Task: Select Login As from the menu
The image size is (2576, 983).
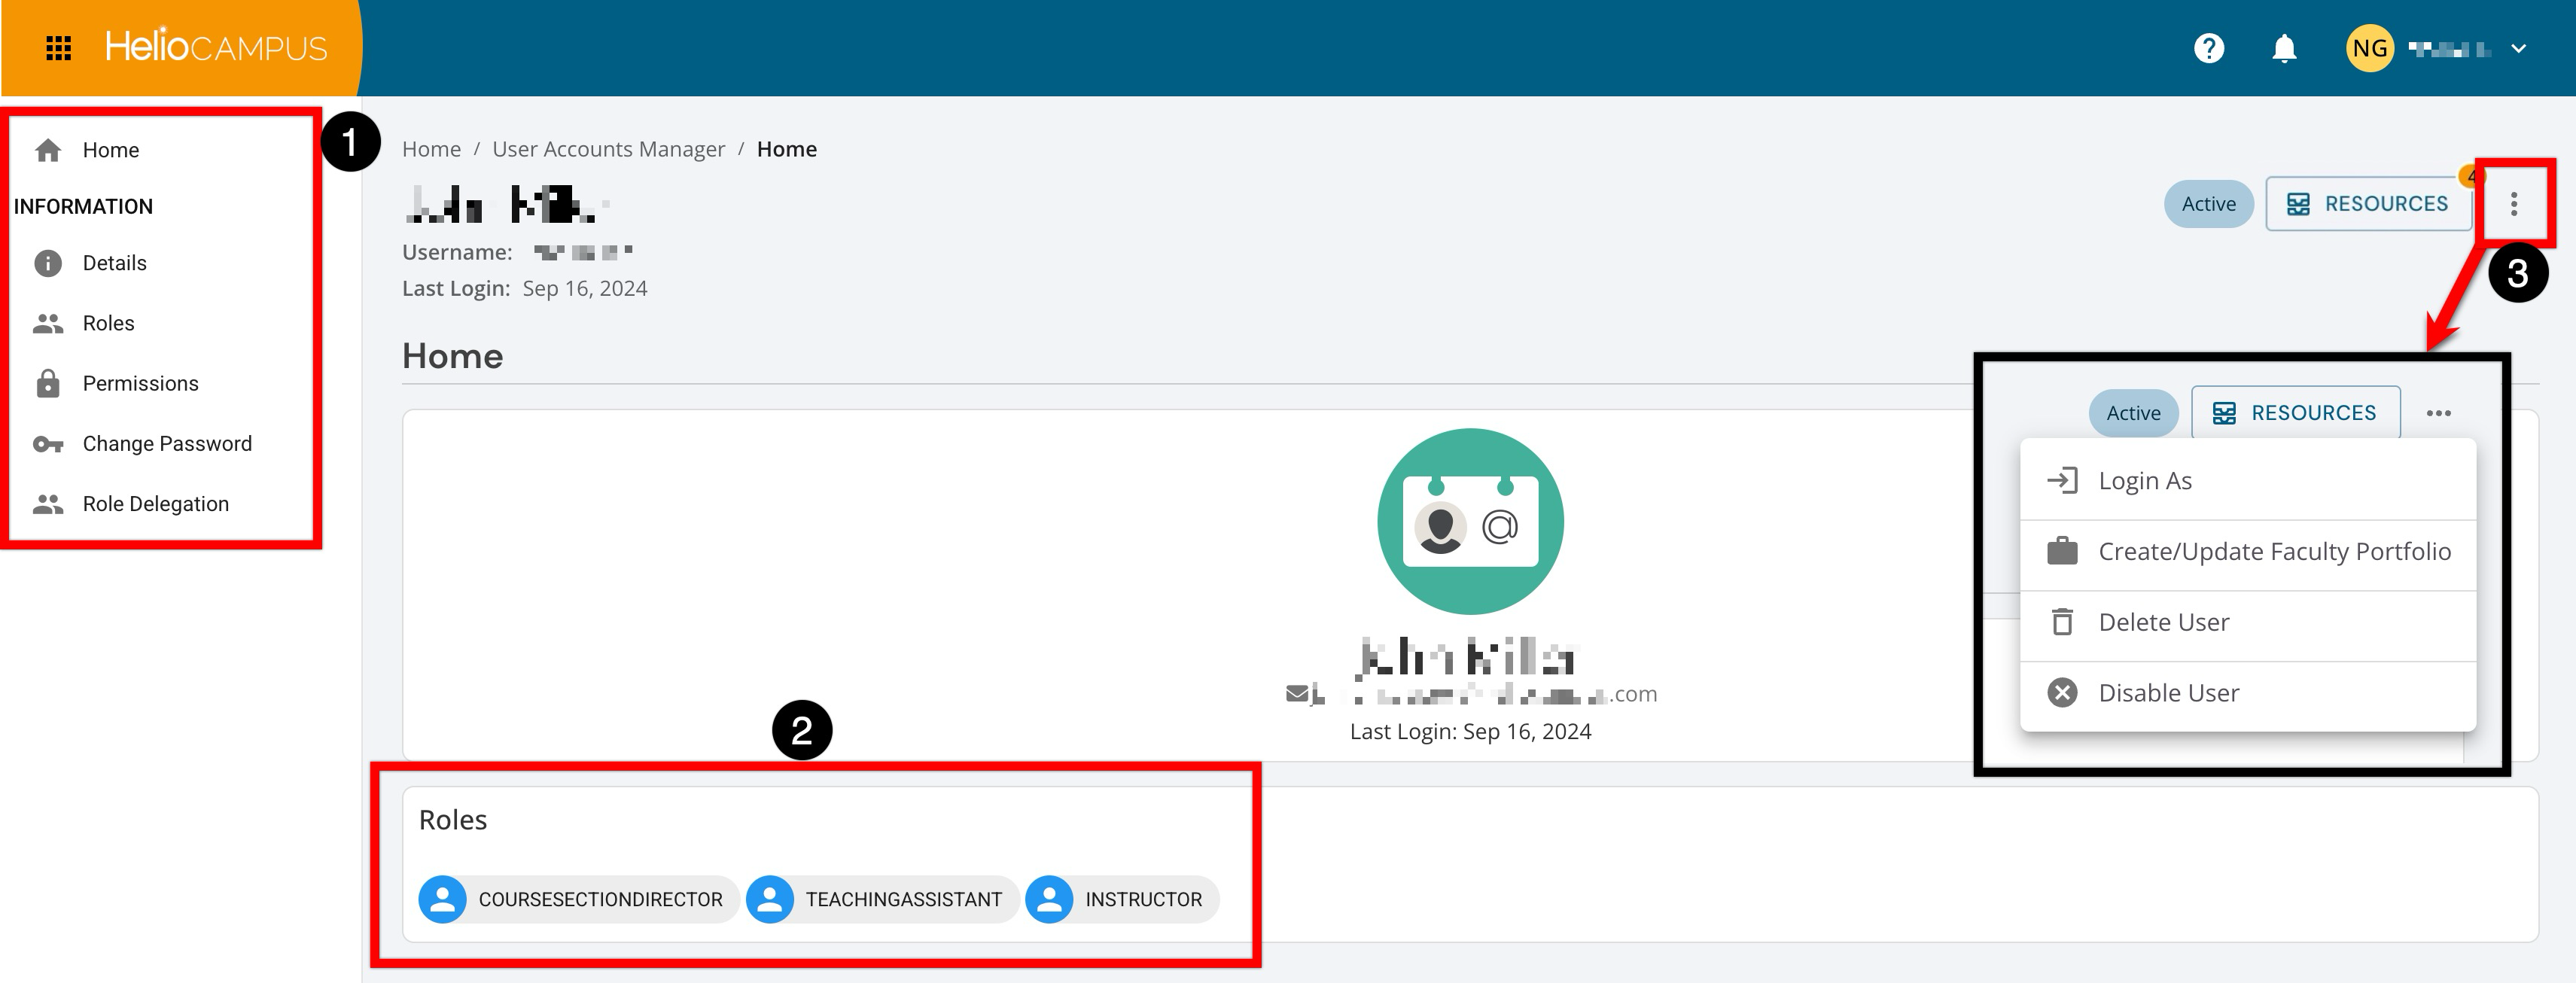Action: 2247,481
